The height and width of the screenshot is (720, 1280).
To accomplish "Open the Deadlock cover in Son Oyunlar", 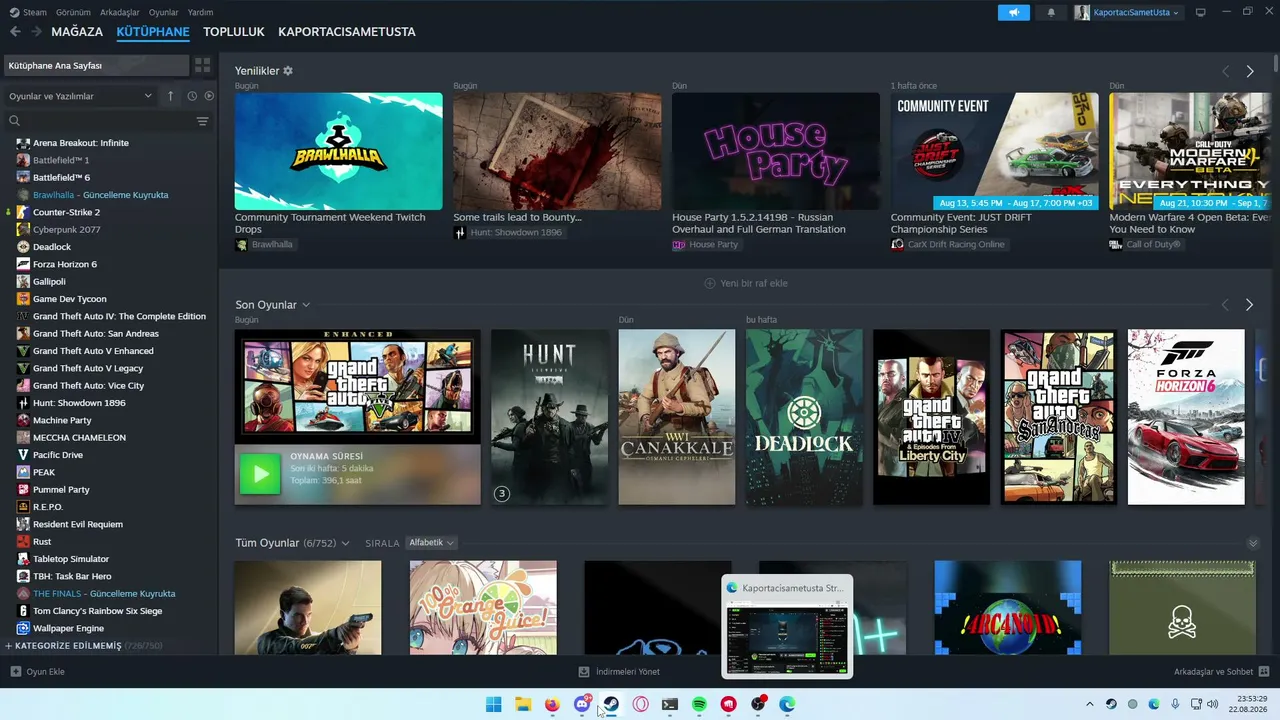I will pyautogui.click(x=804, y=417).
